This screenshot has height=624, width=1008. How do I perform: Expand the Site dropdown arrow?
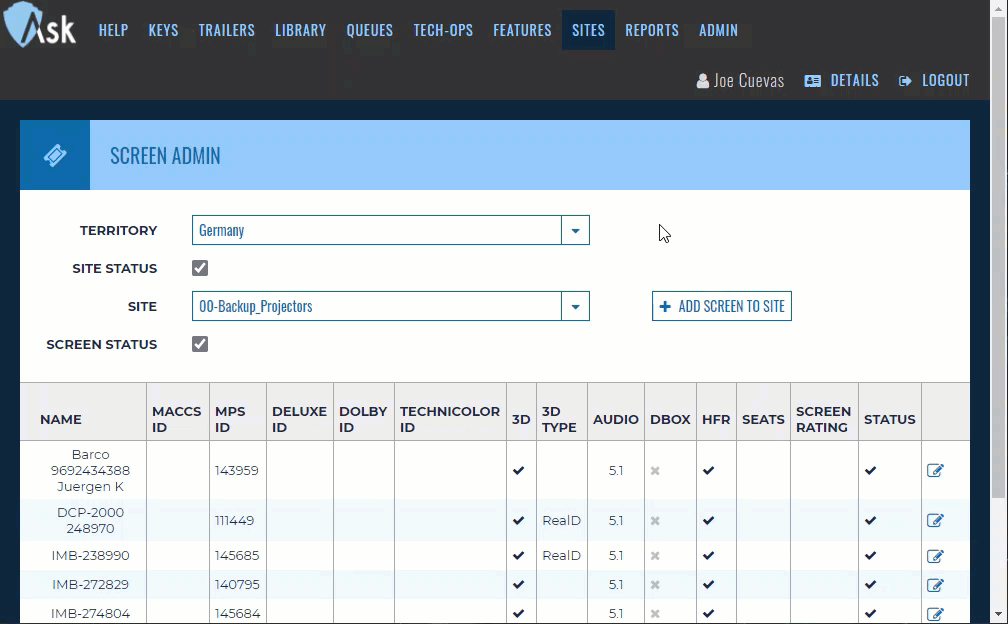pos(575,306)
